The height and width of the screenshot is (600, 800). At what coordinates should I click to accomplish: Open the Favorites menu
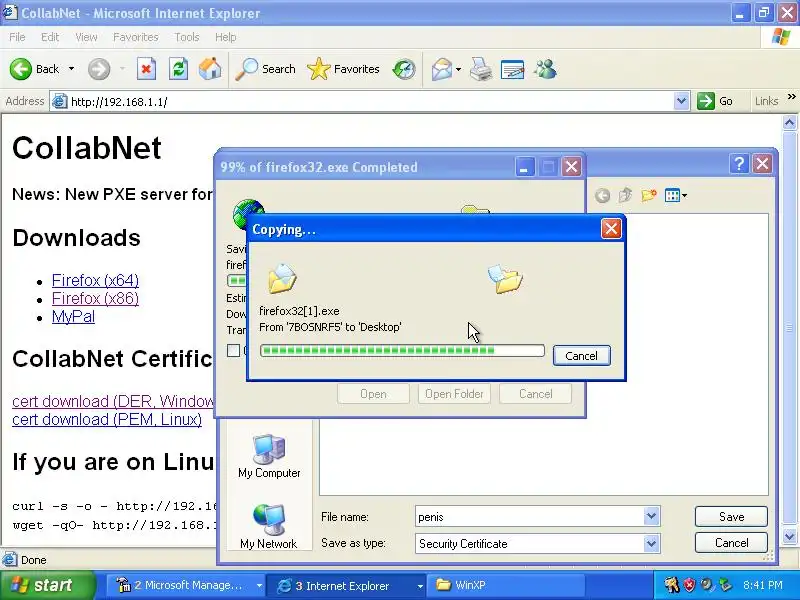(136, 37)
